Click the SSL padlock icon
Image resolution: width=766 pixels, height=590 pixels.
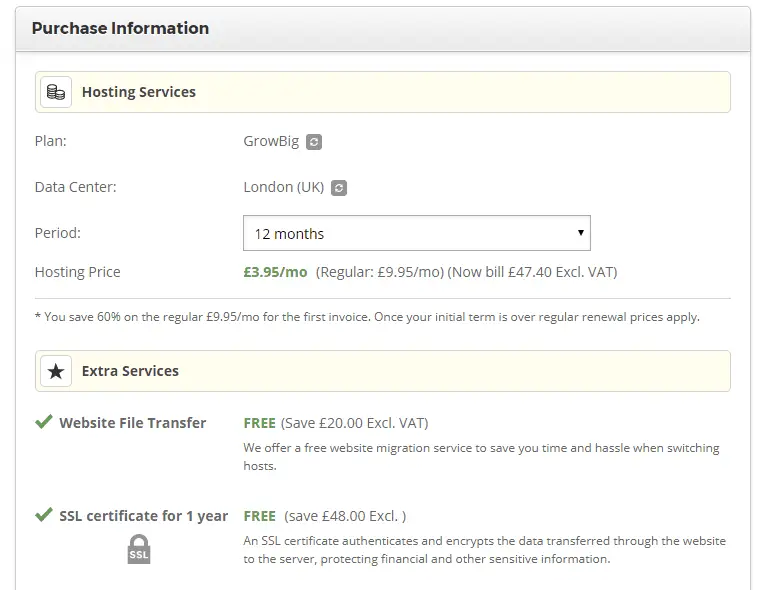coord(139,549)
